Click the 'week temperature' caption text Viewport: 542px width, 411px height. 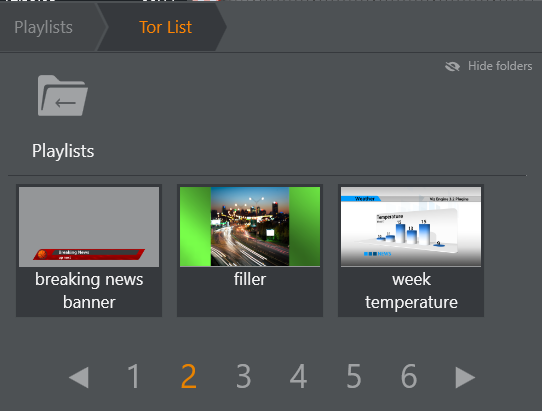tap(411, 291)
